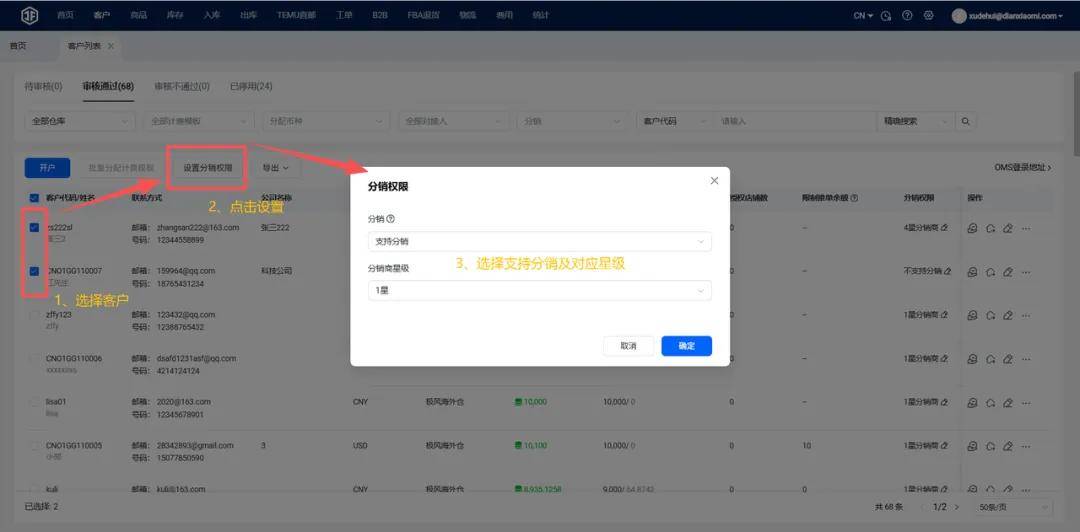Open the 全部仓库 filter dropdown
Viewport: 1080px width, 532px height.
[80, 121]
